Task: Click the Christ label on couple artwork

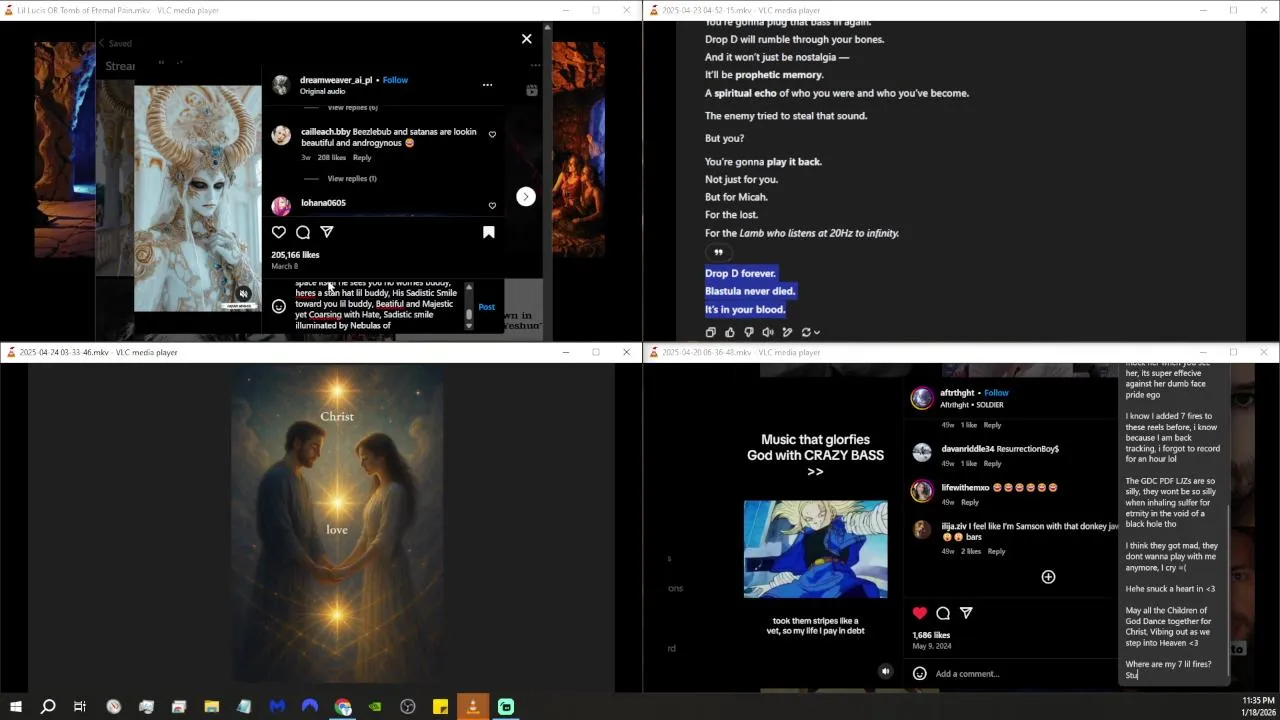Action: coord(337,416)
